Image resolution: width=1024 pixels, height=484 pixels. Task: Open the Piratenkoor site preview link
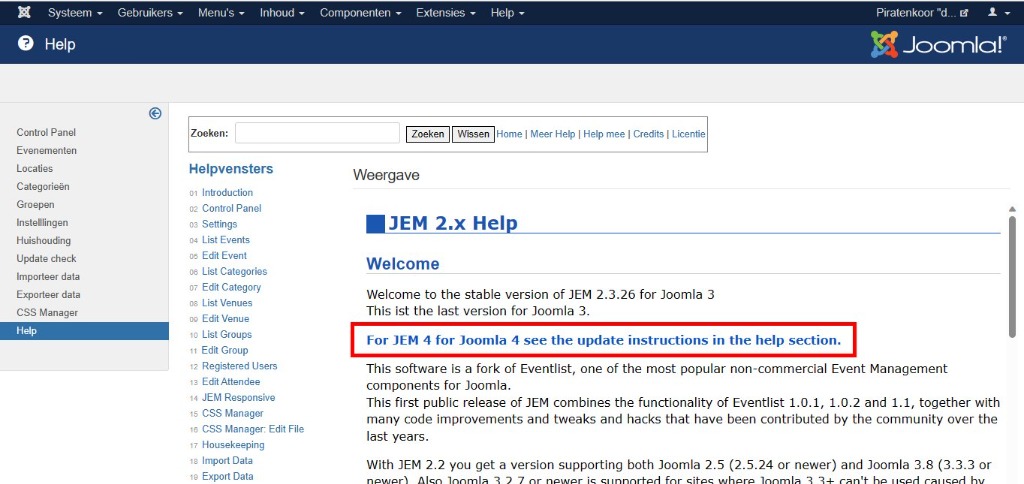pyautogui.click(x=921, y=12)
